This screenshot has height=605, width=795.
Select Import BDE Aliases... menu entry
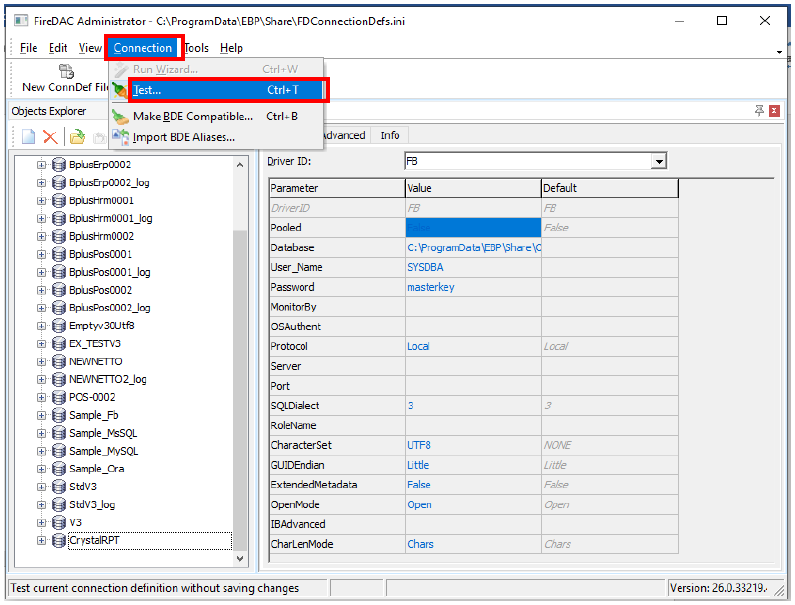click(x=184, y=137)
